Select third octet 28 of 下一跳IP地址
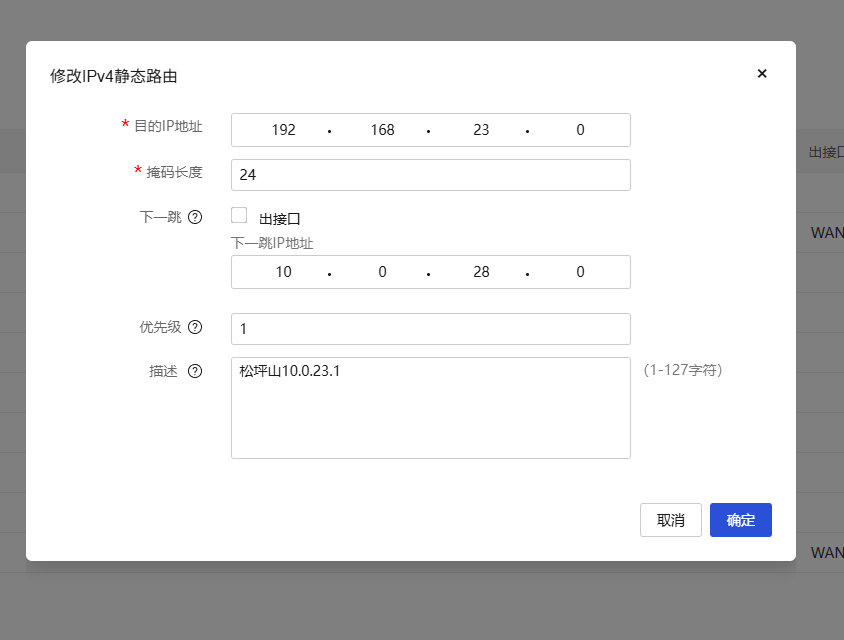The width and height of the screenshot is (844, 640). coord(481,272)
